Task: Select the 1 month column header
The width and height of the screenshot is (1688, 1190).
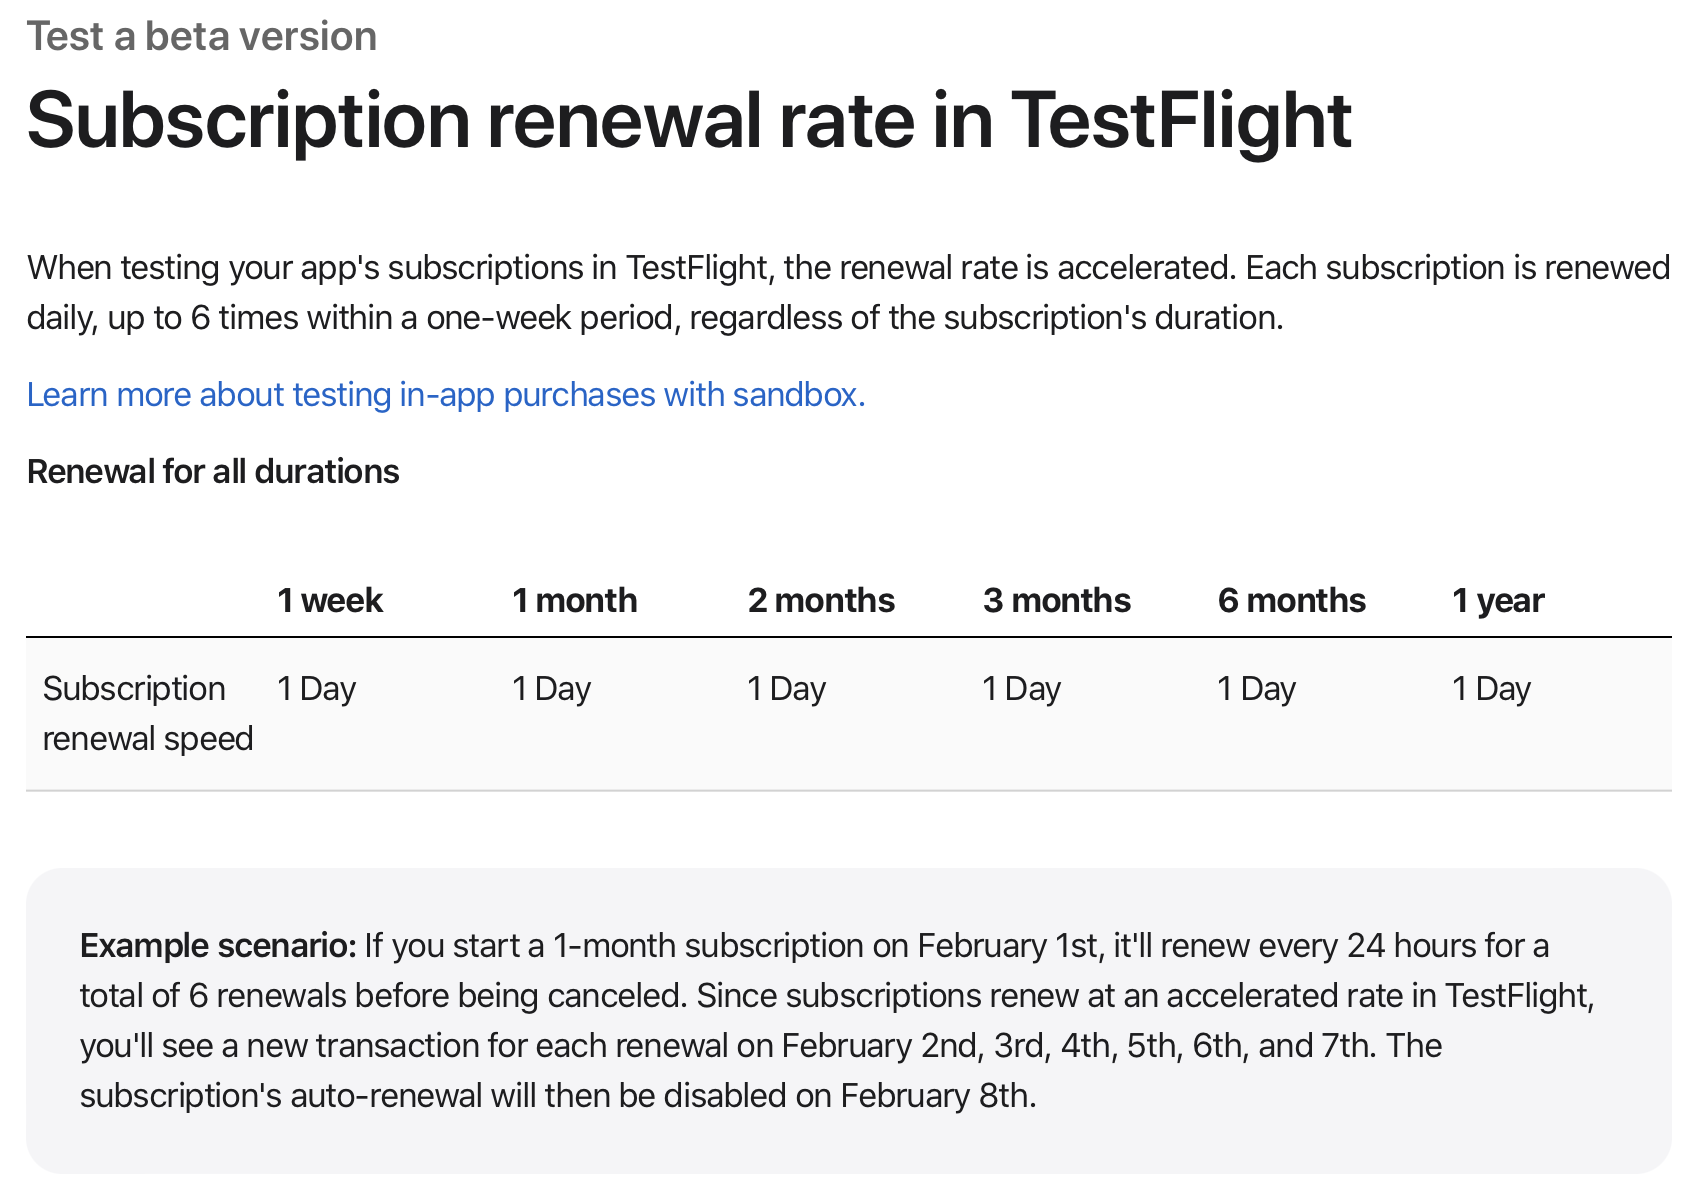Action: 574,600
